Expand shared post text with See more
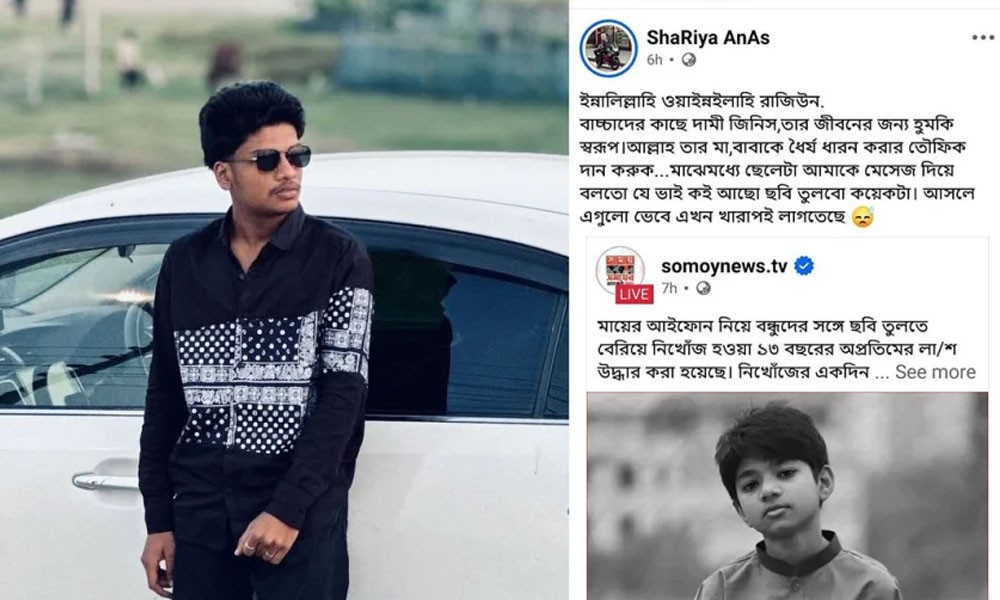 tap(935, 372)
